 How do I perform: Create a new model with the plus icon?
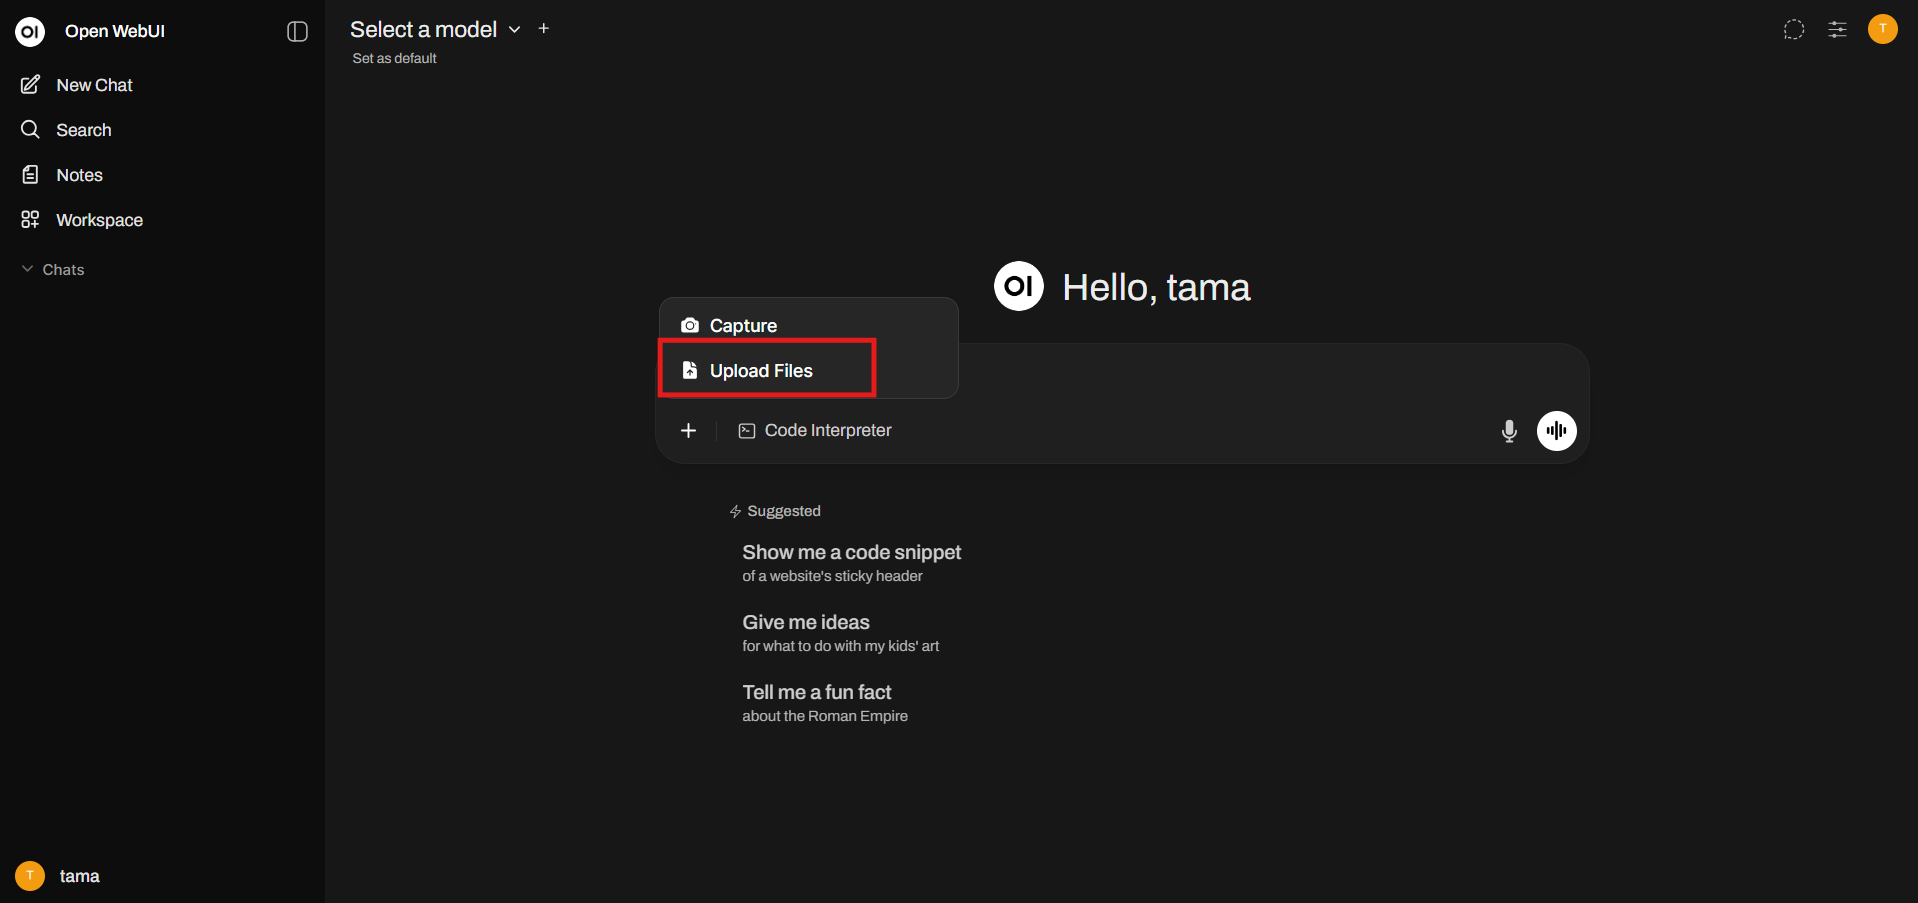pyautogui.click(x=543, y=28)
